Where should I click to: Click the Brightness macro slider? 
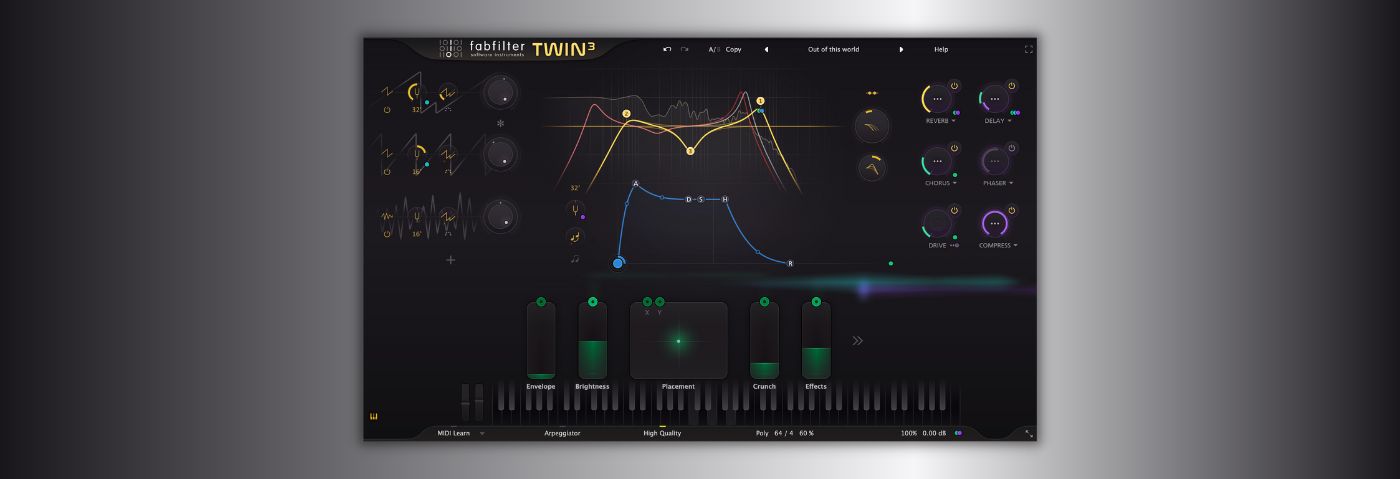click(x=593, y=340)
